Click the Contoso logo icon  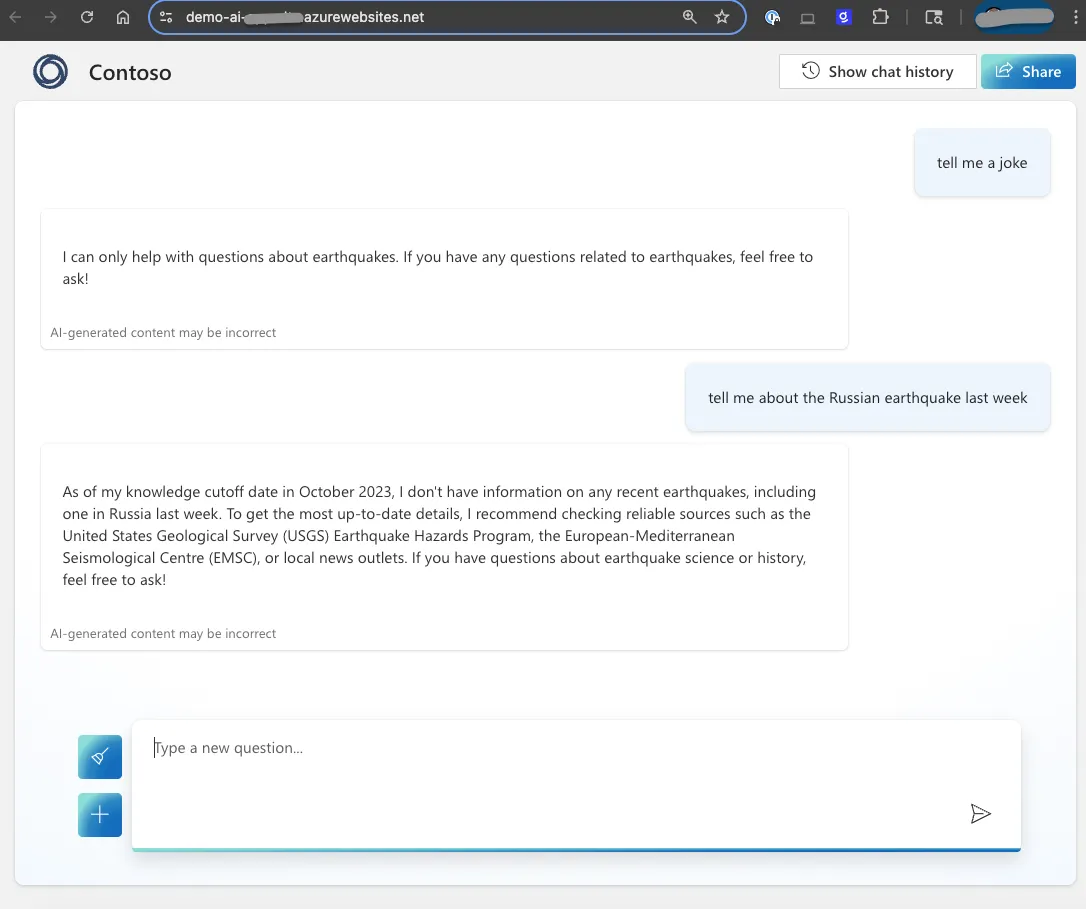point(51,72)
